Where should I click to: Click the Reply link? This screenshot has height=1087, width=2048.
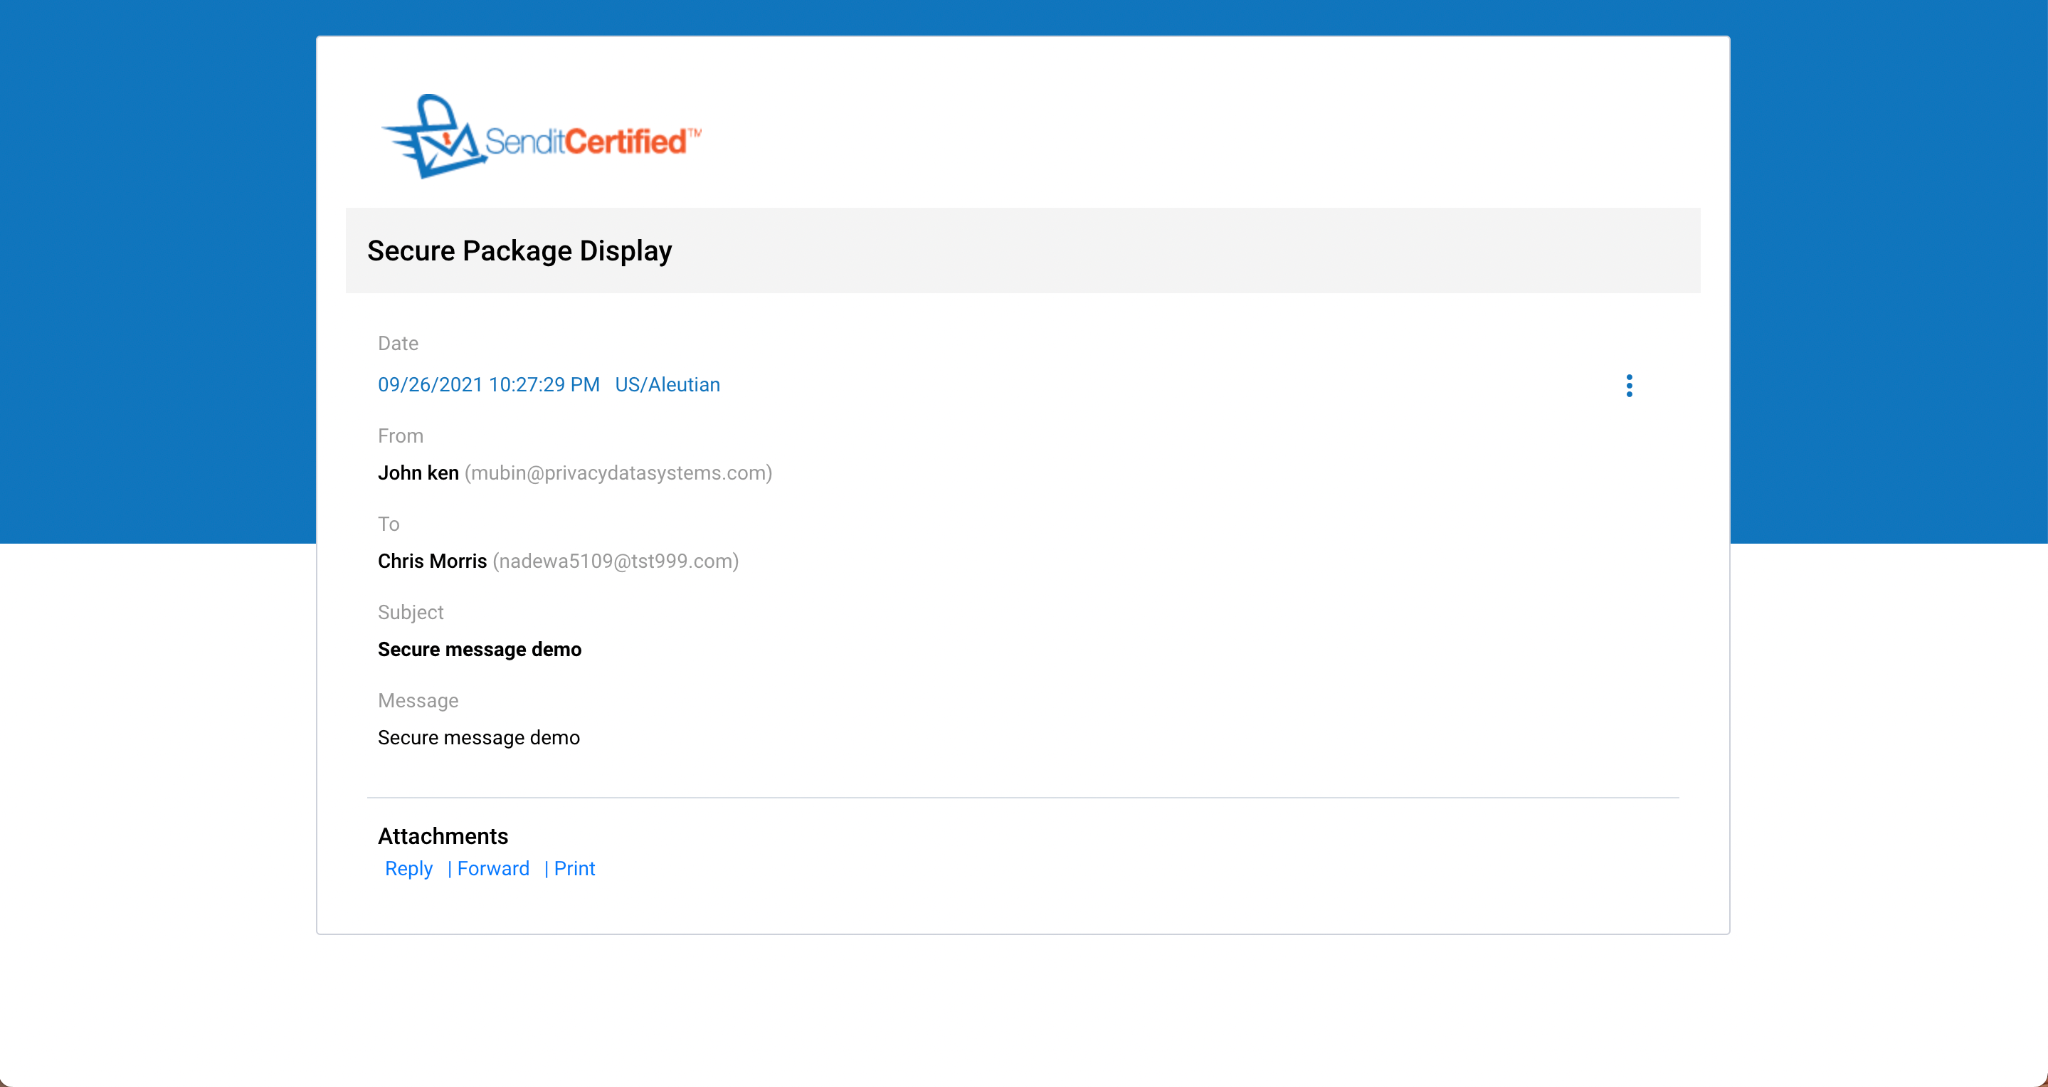point(408,868)
